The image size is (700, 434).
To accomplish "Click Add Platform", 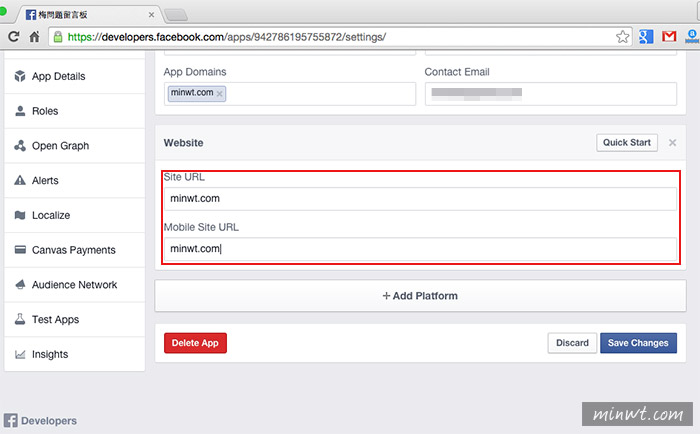I will point(420,296).
